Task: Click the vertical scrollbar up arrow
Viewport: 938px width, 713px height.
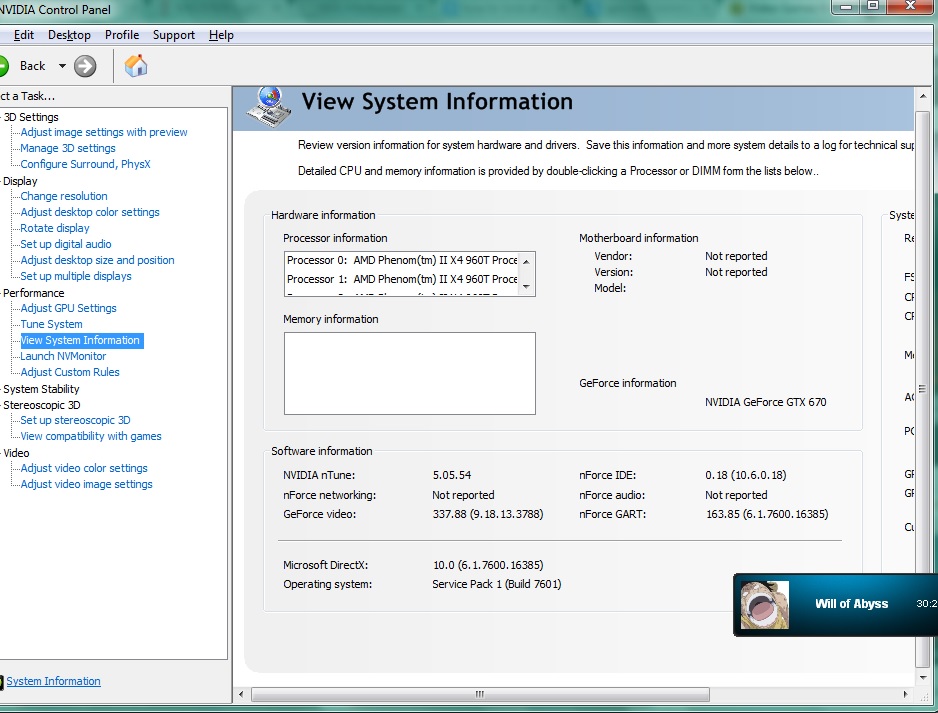Action: 922,96
